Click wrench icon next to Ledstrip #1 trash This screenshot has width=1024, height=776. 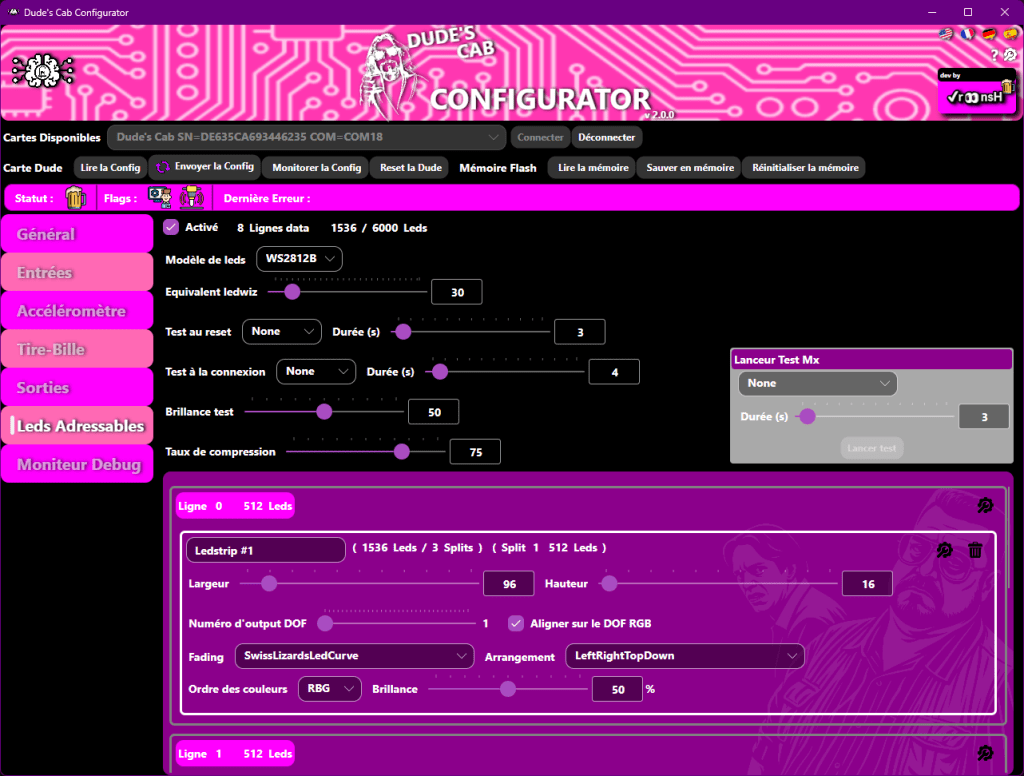tap(945, 550)
